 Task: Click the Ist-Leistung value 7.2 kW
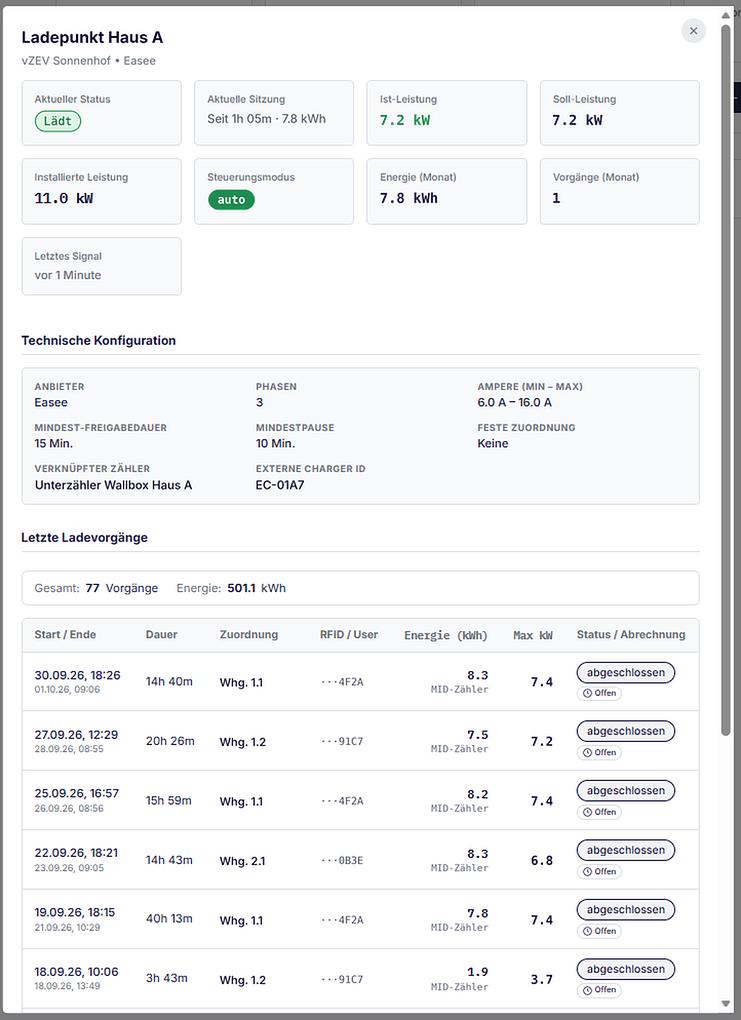tap(405, 120)
